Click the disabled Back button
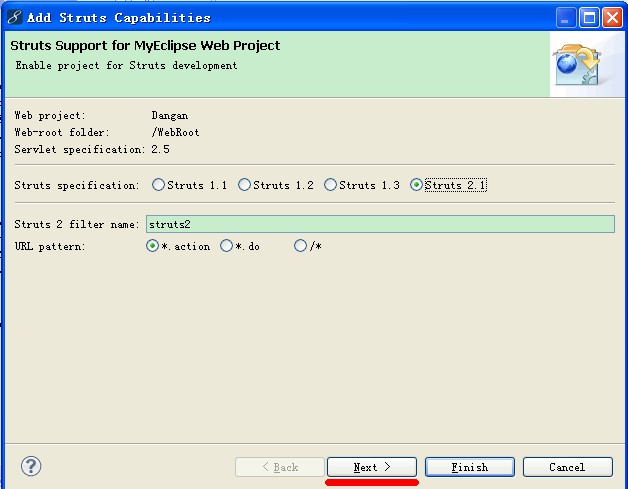The height and width of the screenshot is (489, 628). coord(280,467)
